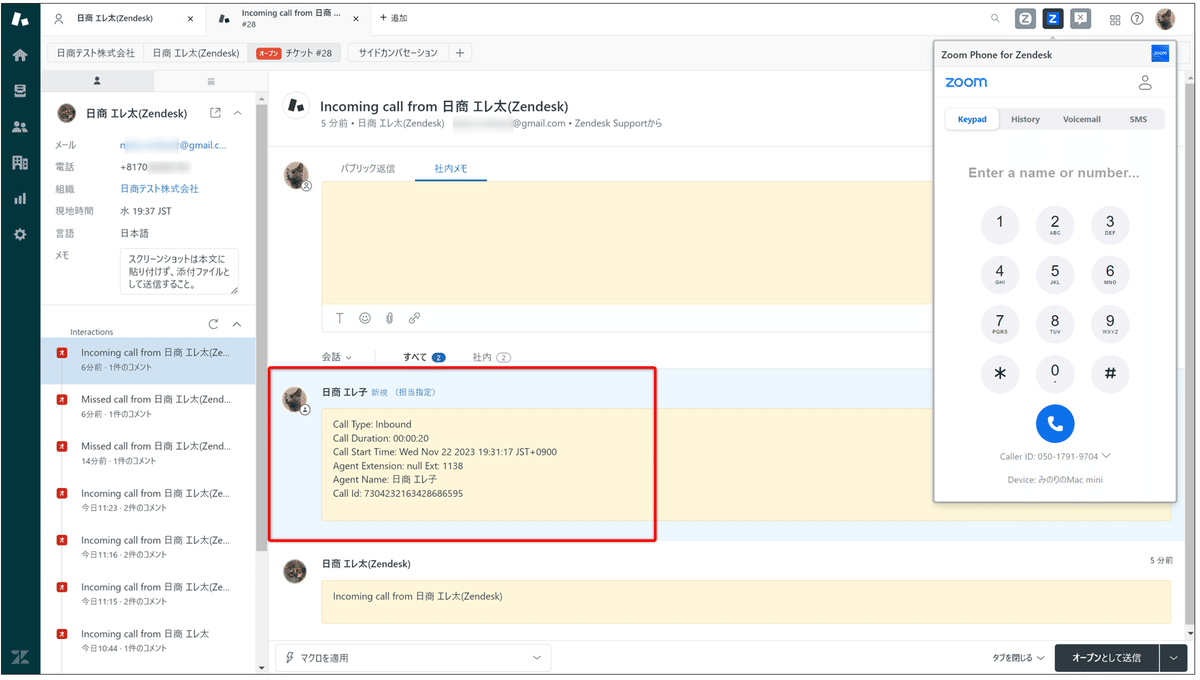This screenshot has height=680, width=1200.
Task: Open the チケット #28 breadcrumb
Action: (x=295, y=53)
